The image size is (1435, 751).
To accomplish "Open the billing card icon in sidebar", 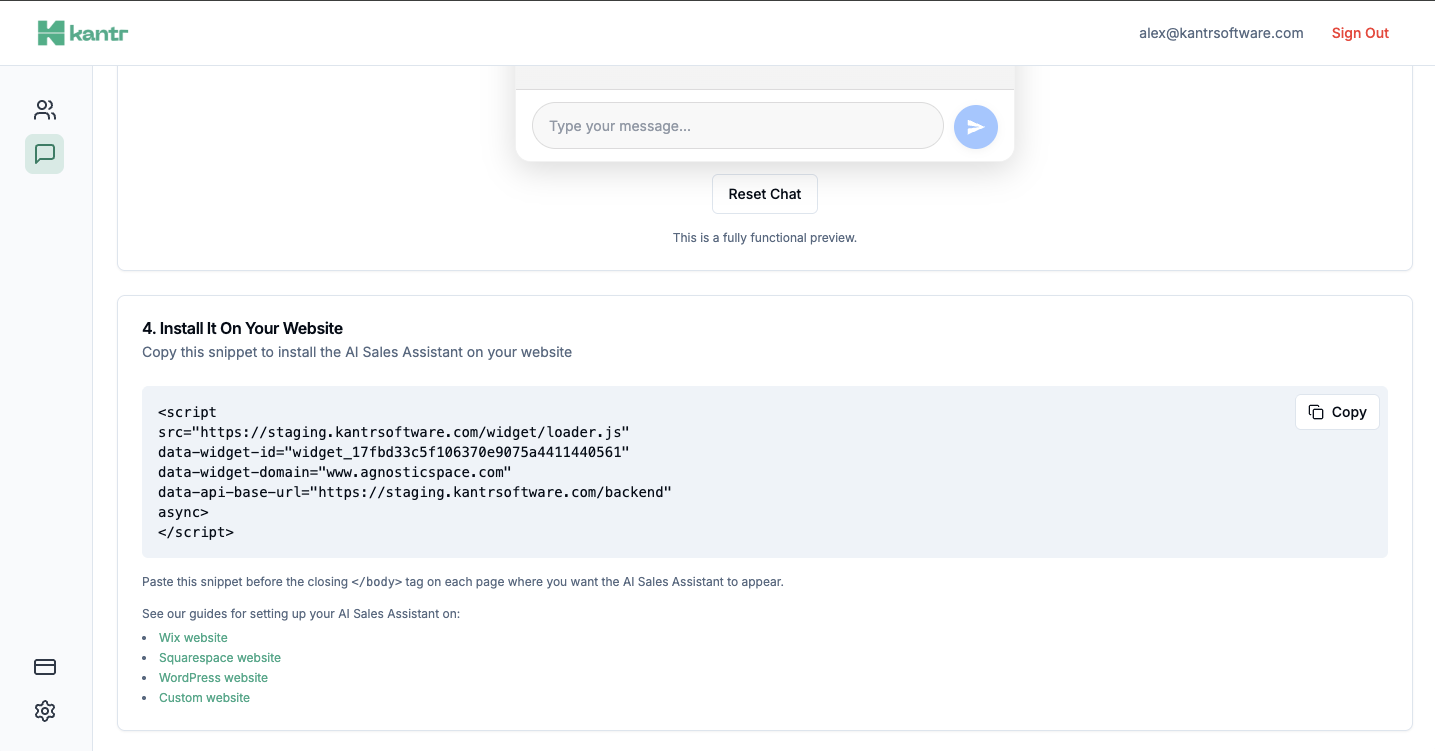I will (45, 667).
